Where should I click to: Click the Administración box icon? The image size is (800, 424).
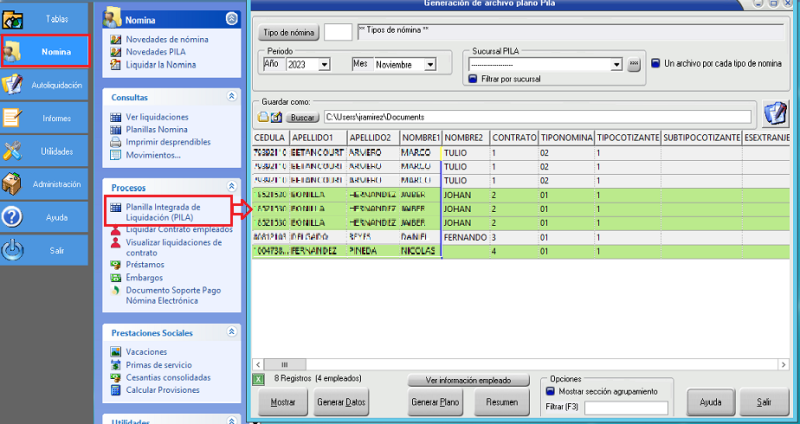click(13, 184)
